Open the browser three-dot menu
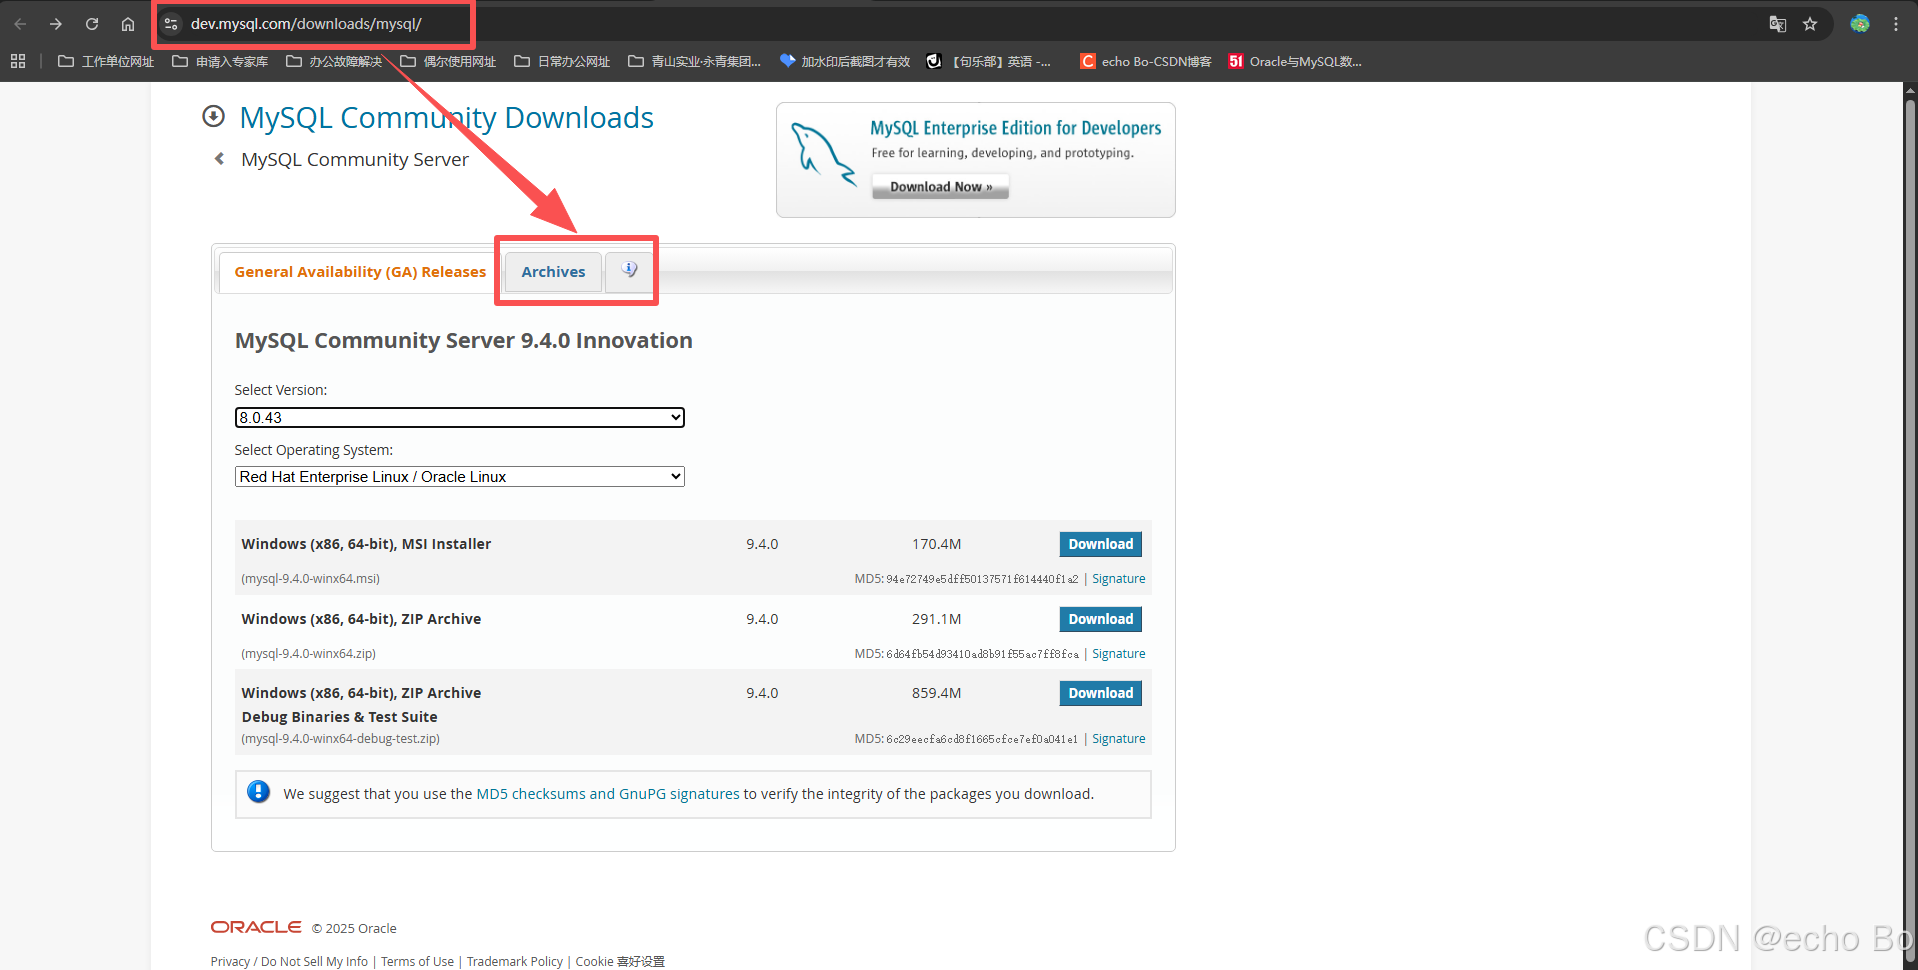This screenshot has height=970, width=1918. coord(1896,24)
